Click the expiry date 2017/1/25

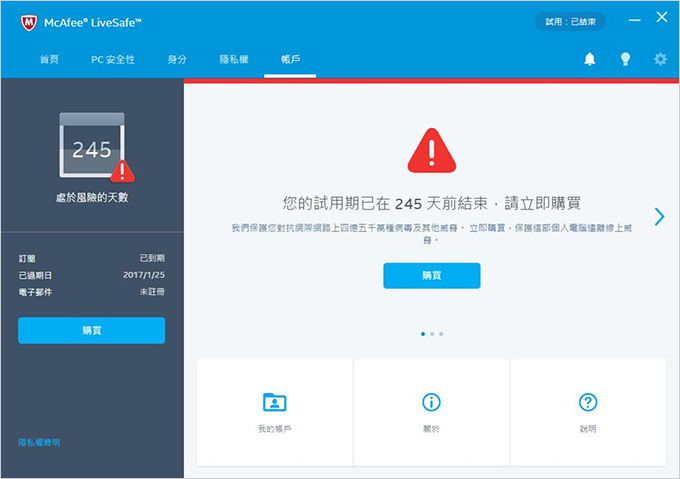point(144,275)
